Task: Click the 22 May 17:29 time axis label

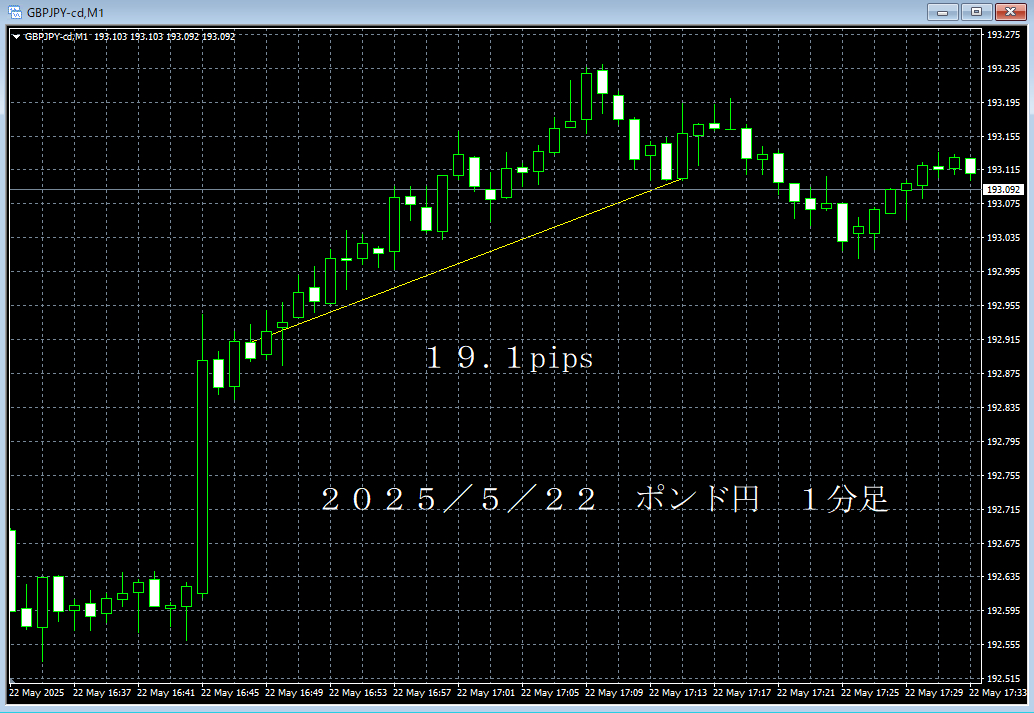Action: tap(937, 692)
